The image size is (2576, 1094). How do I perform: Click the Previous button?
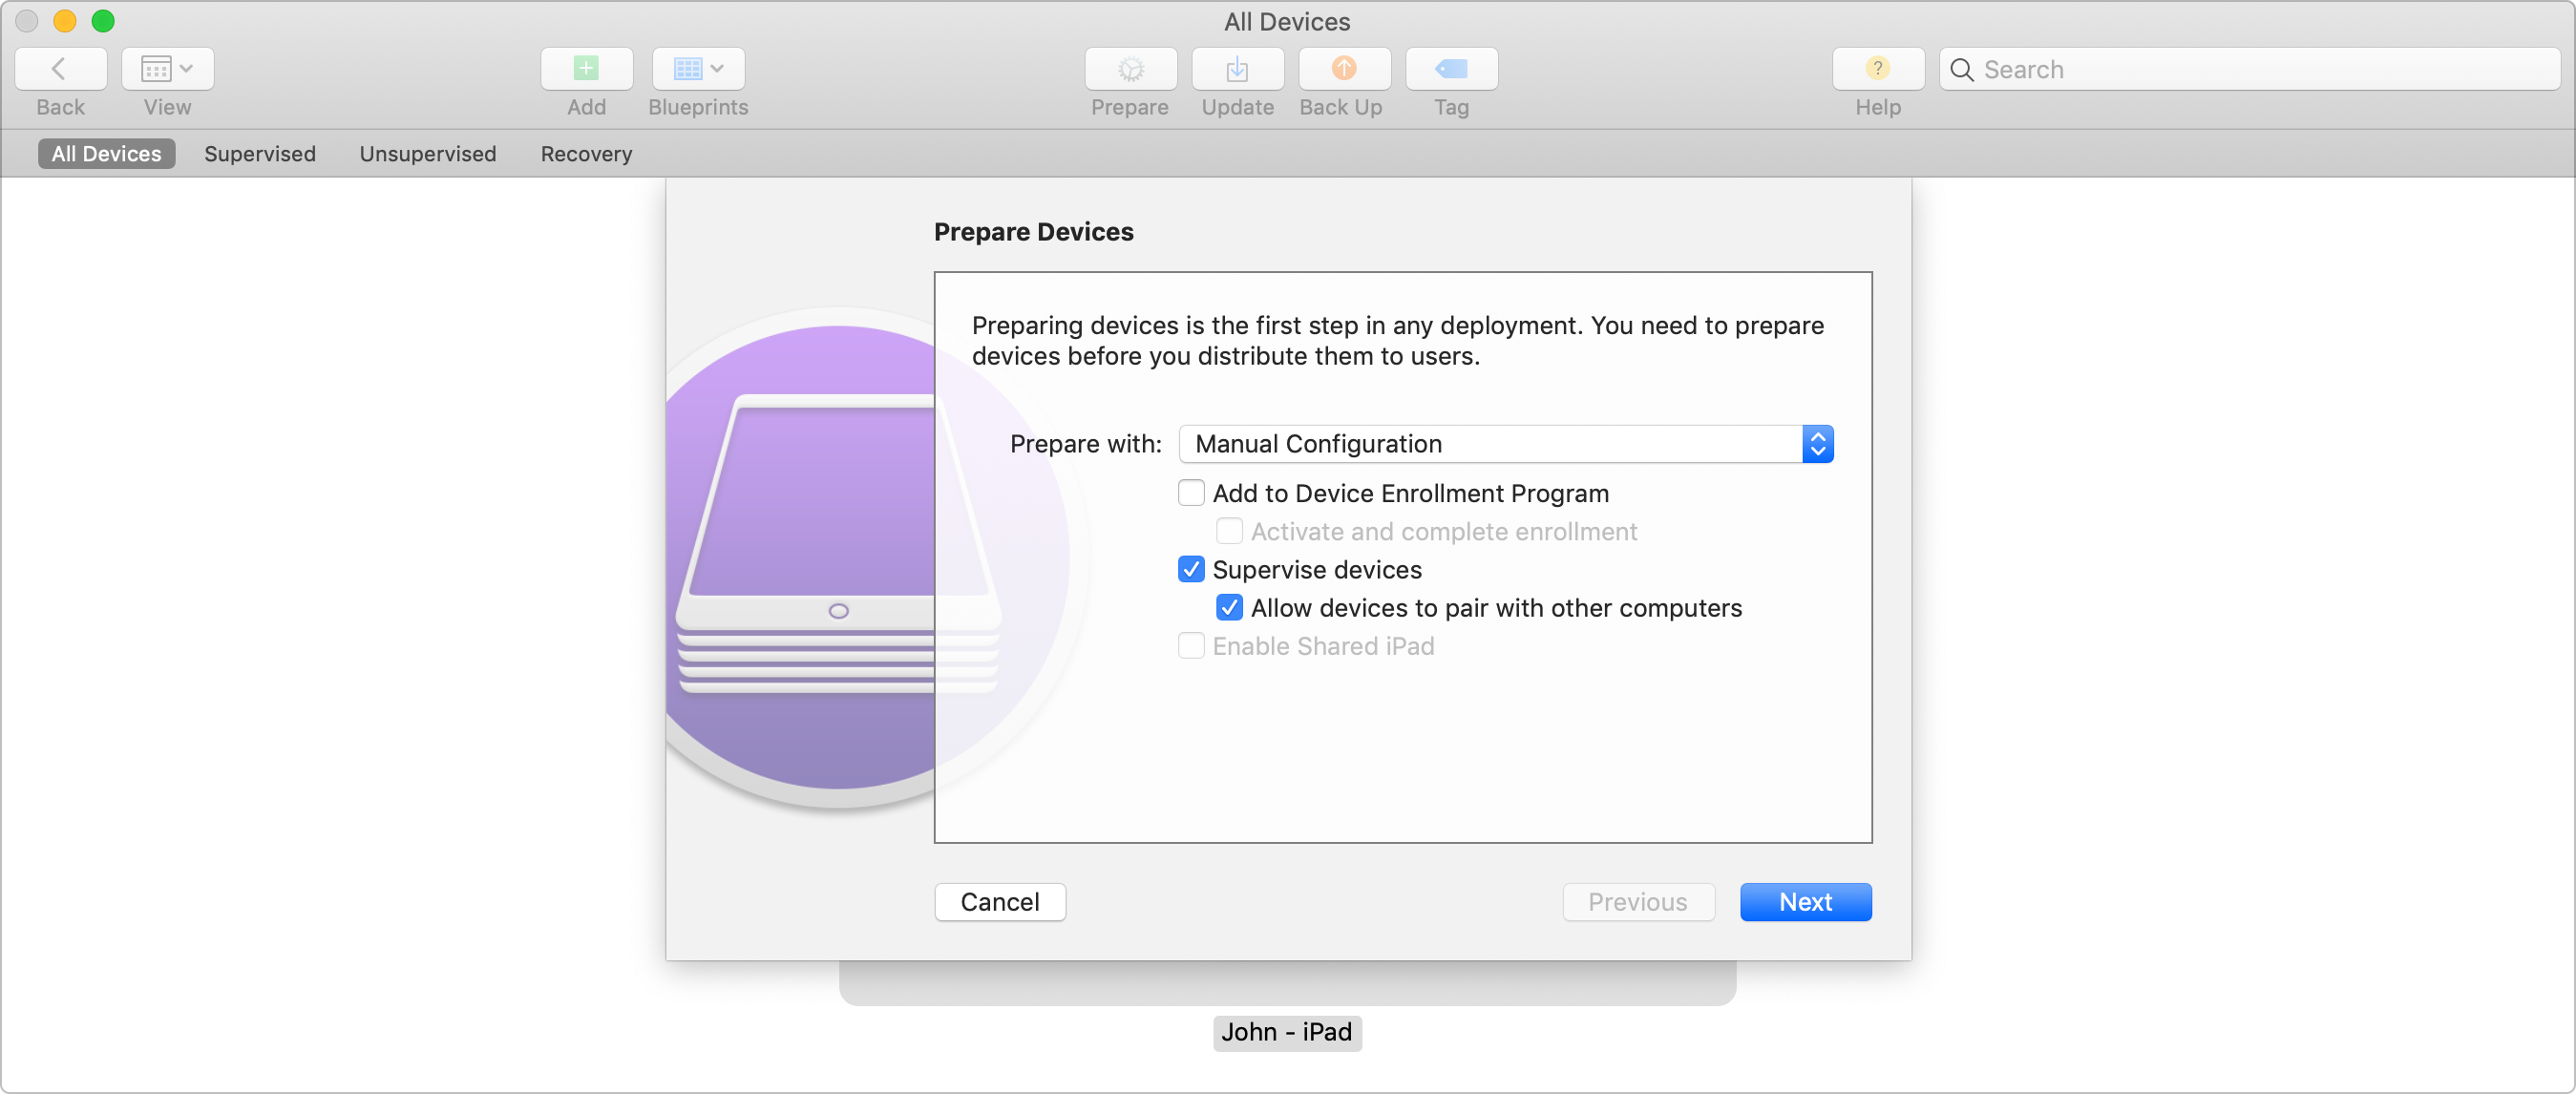tap(1638, 902)
